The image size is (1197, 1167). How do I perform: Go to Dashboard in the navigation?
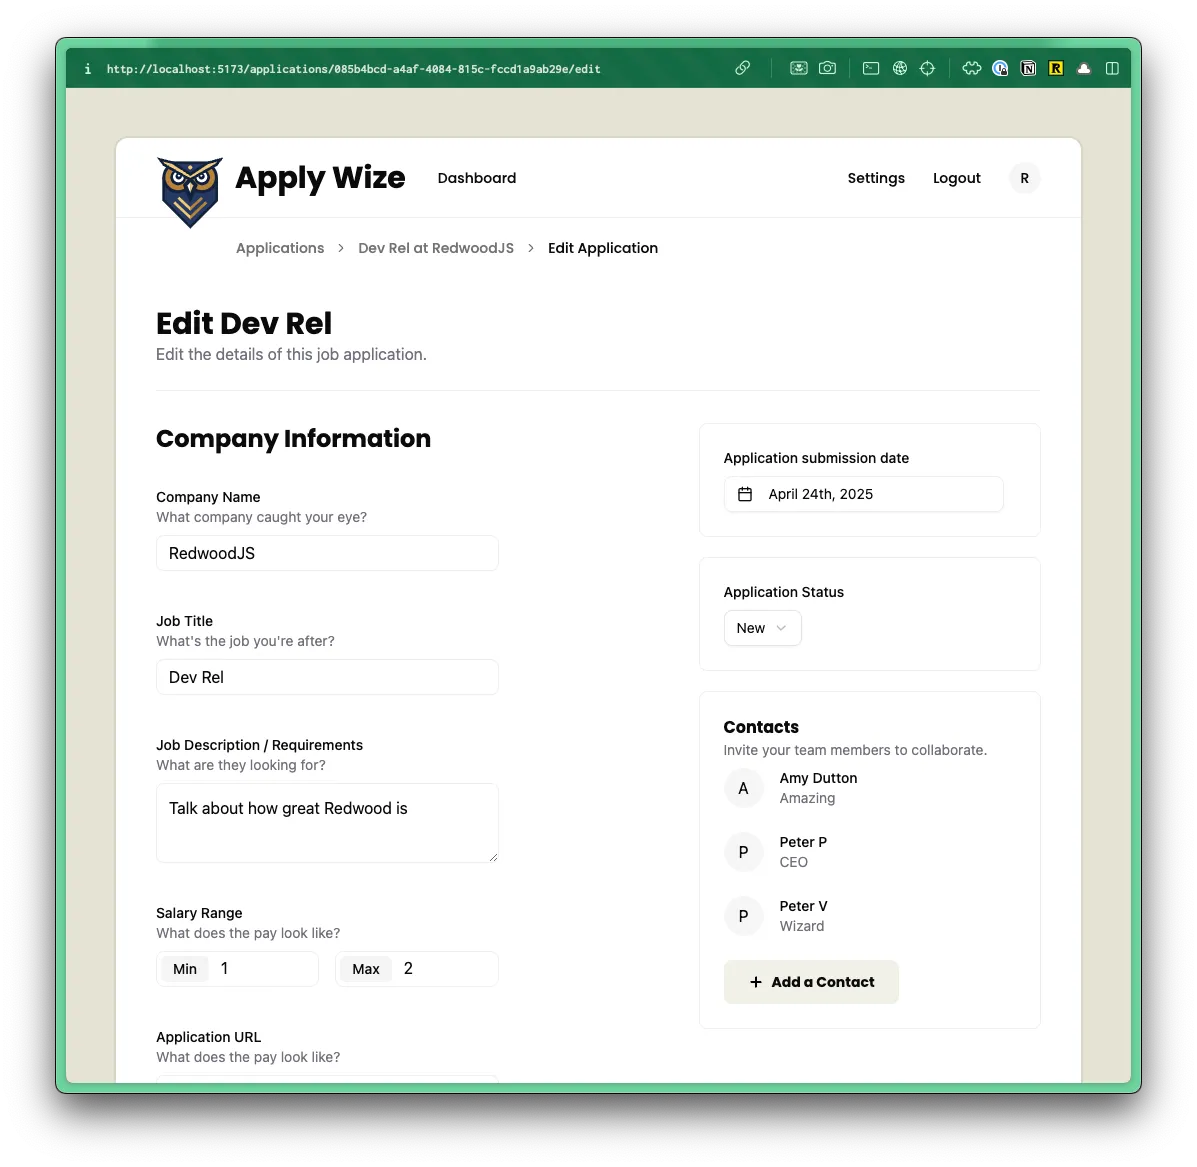477,178
